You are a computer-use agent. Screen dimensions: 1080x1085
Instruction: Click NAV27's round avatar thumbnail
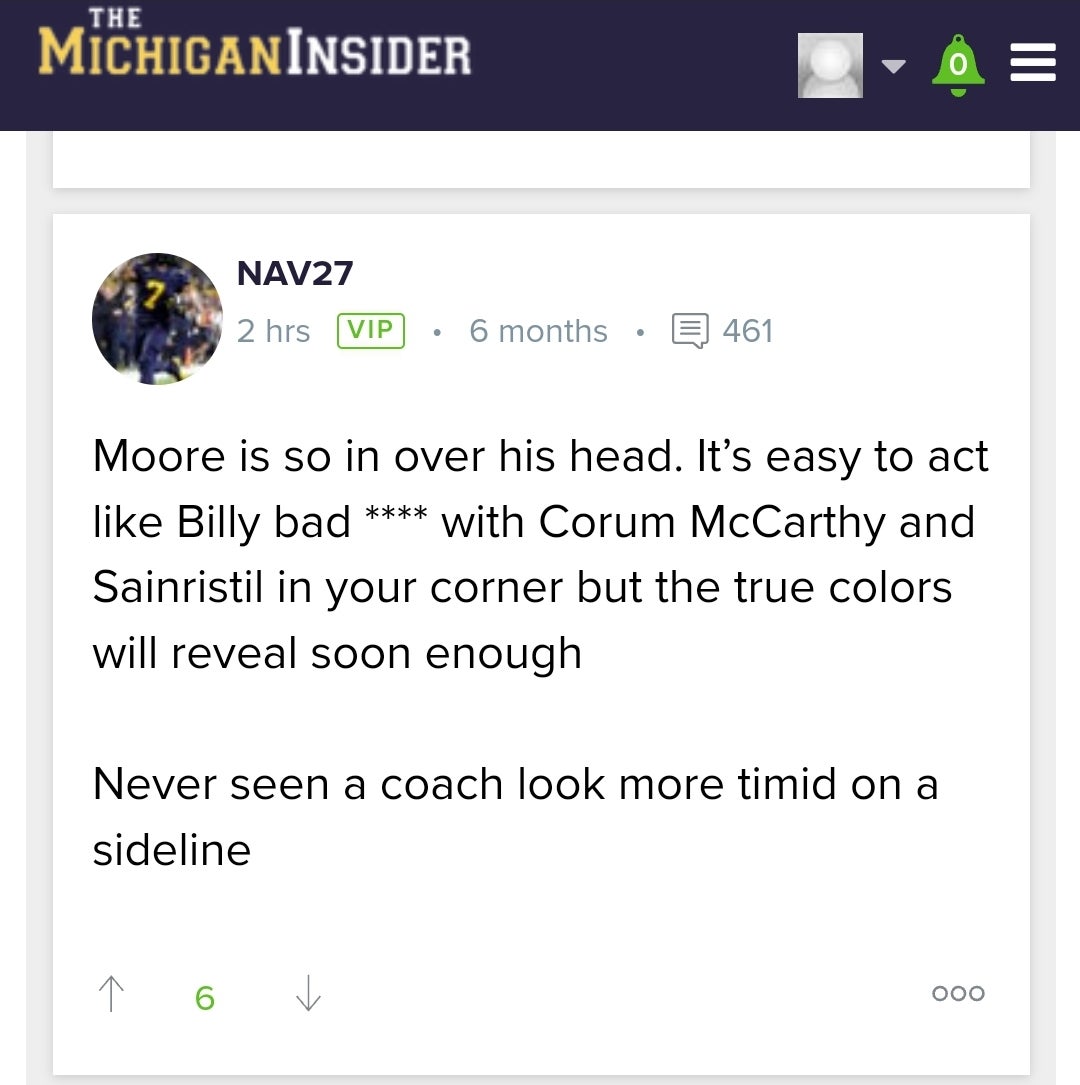[157, 319]
